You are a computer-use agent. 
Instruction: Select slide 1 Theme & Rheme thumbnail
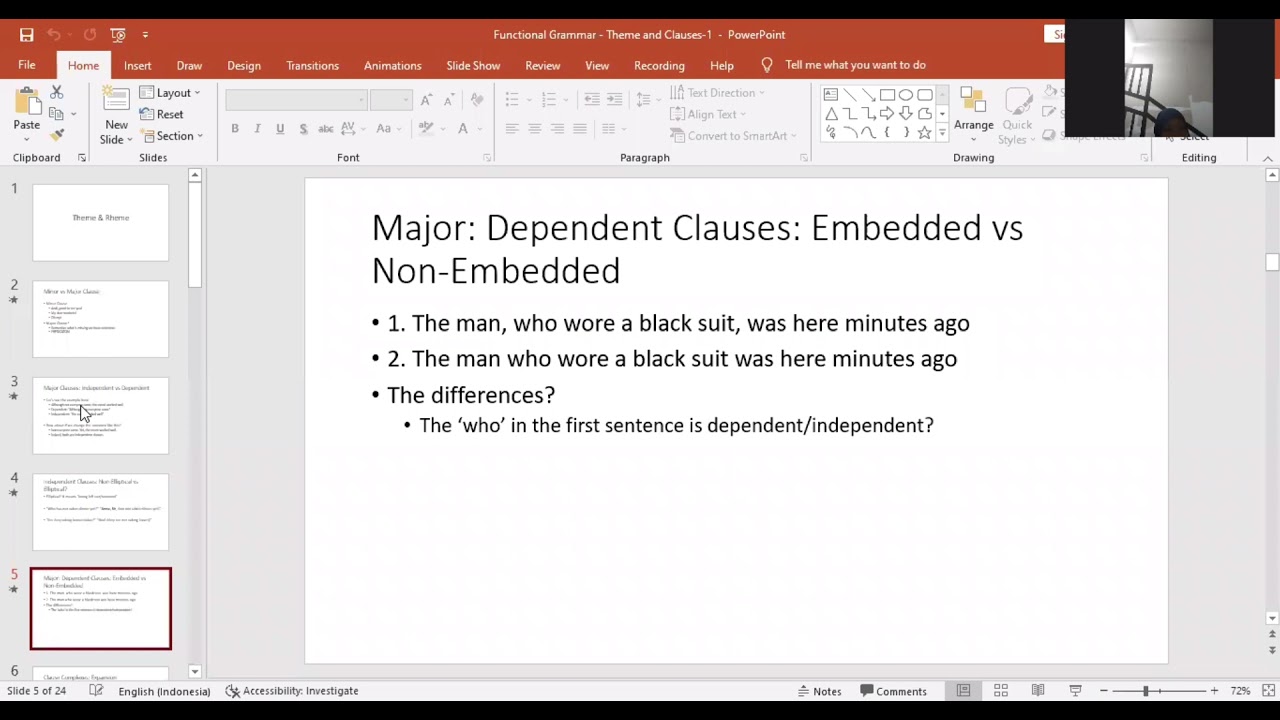coord(101,222)
